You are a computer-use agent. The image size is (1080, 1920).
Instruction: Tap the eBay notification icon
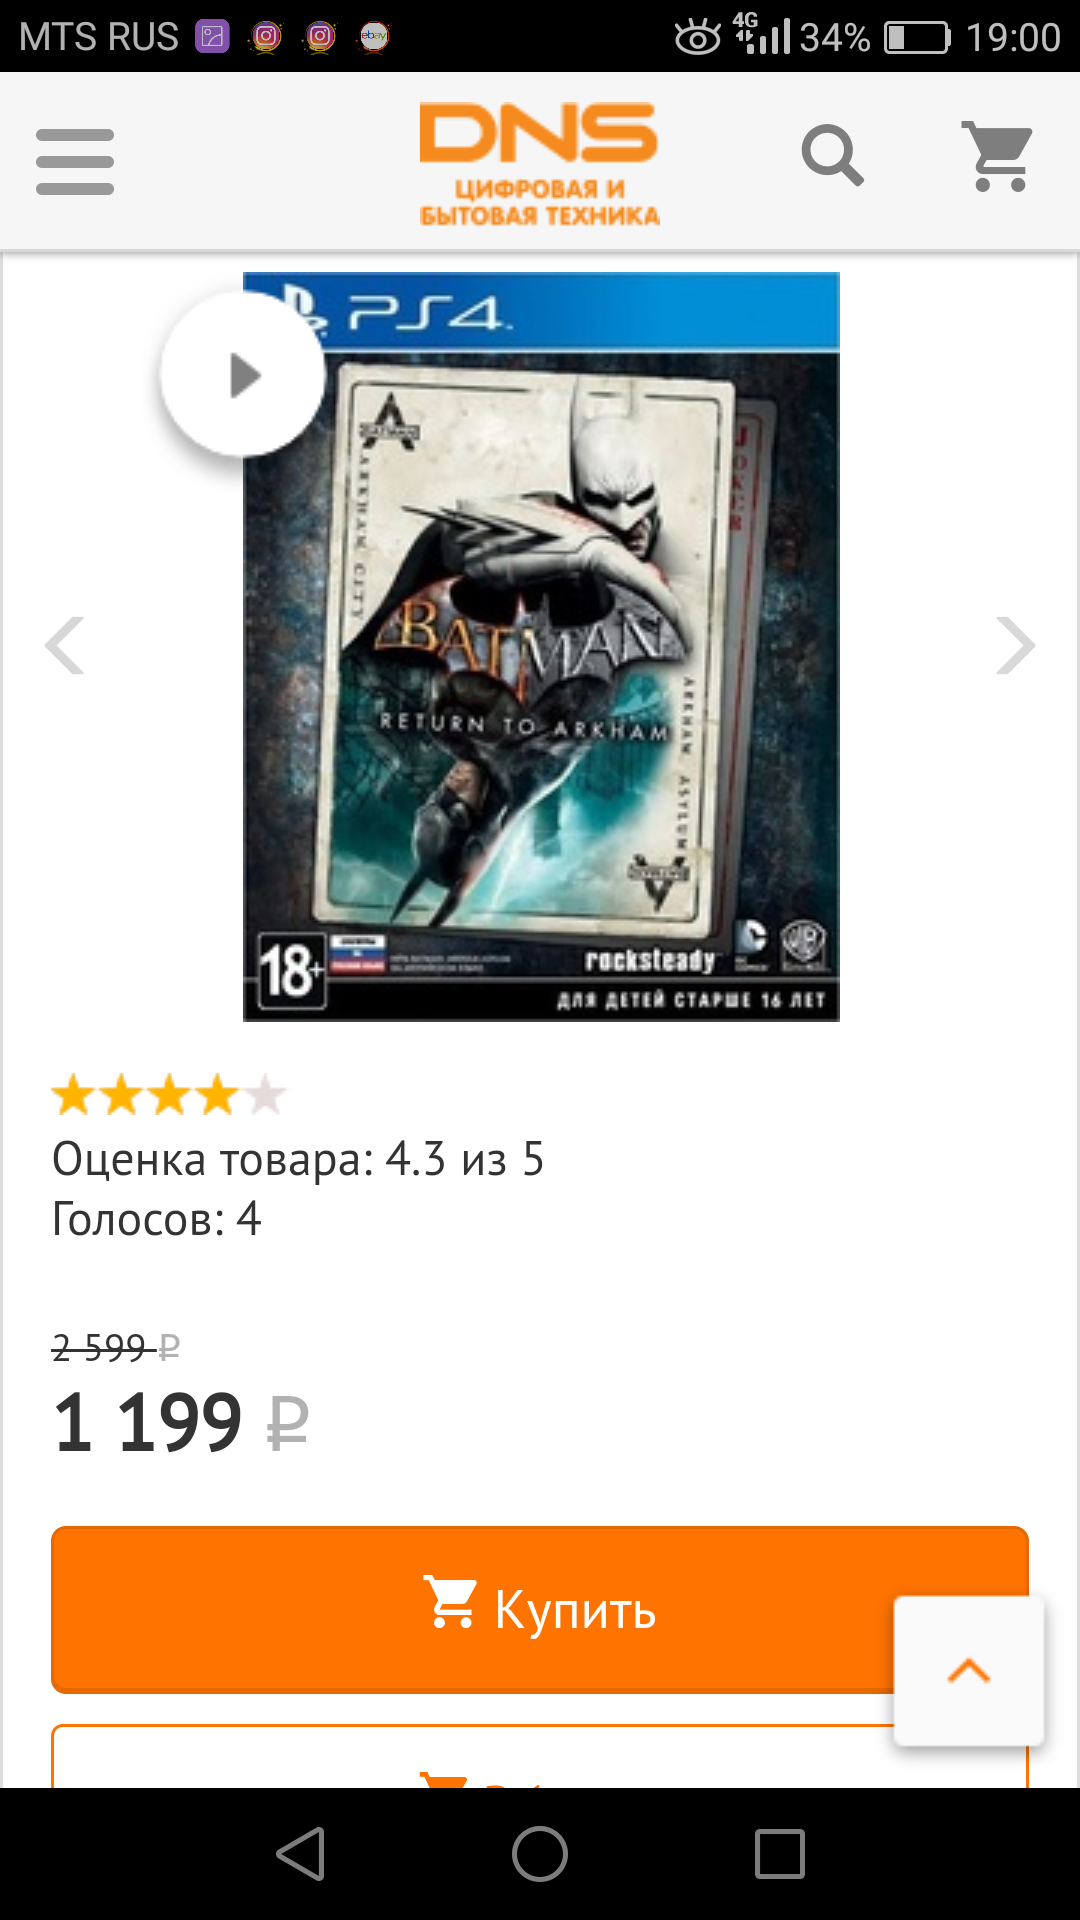tap(374, 37)
